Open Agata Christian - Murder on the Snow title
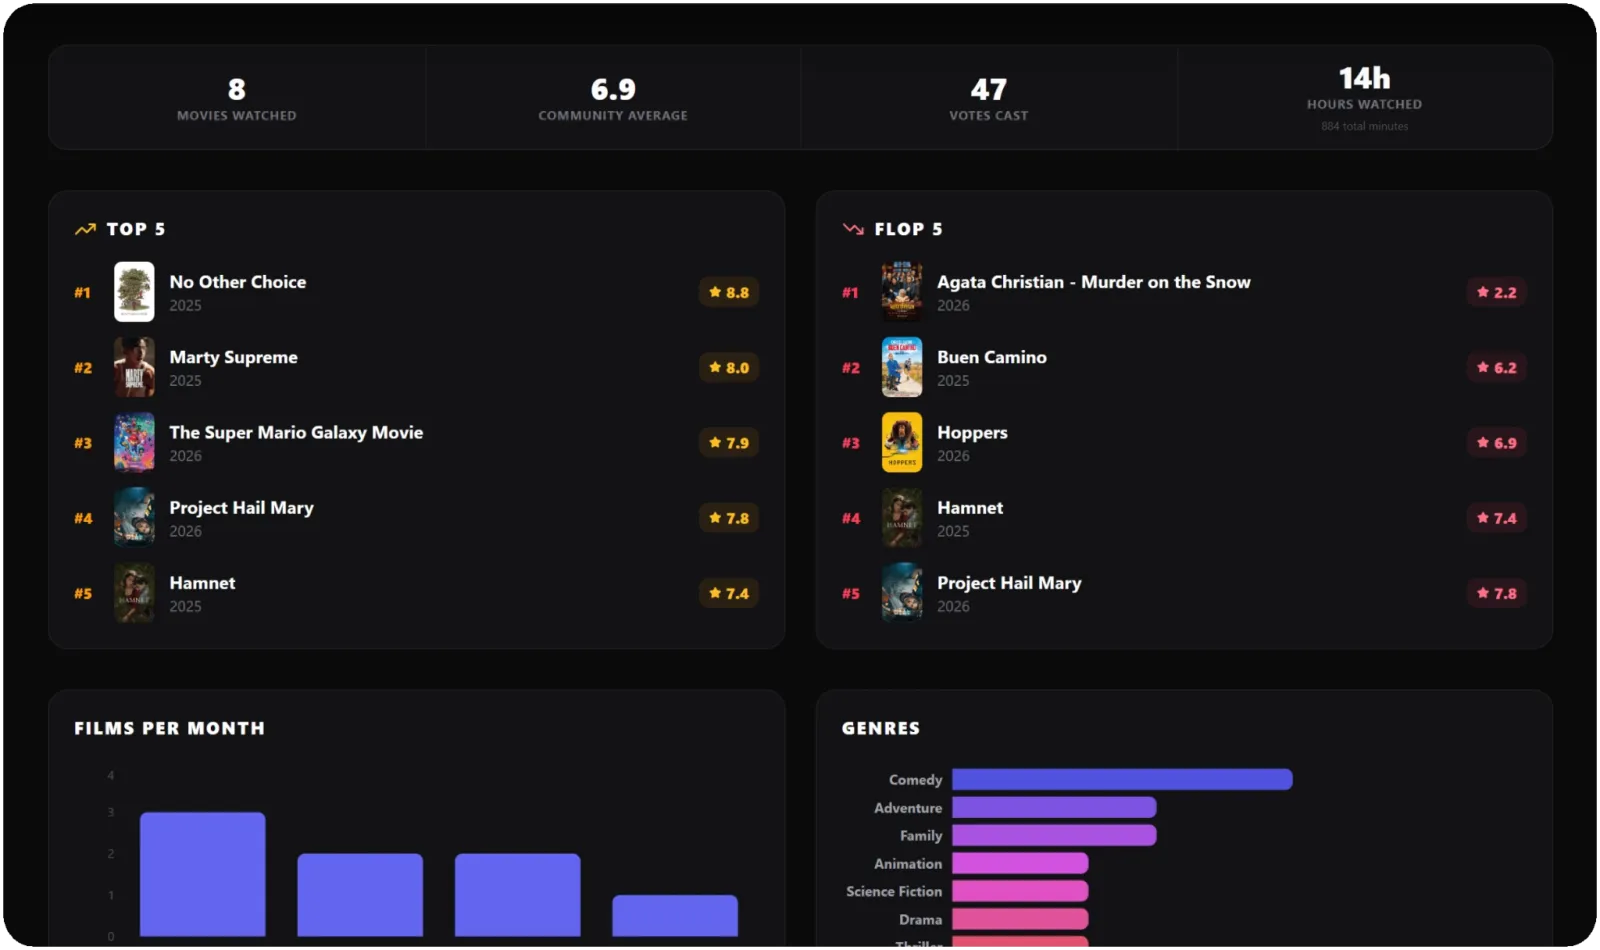The height and width of the screenshot is (950, 1600). (x=1093, y=282)
